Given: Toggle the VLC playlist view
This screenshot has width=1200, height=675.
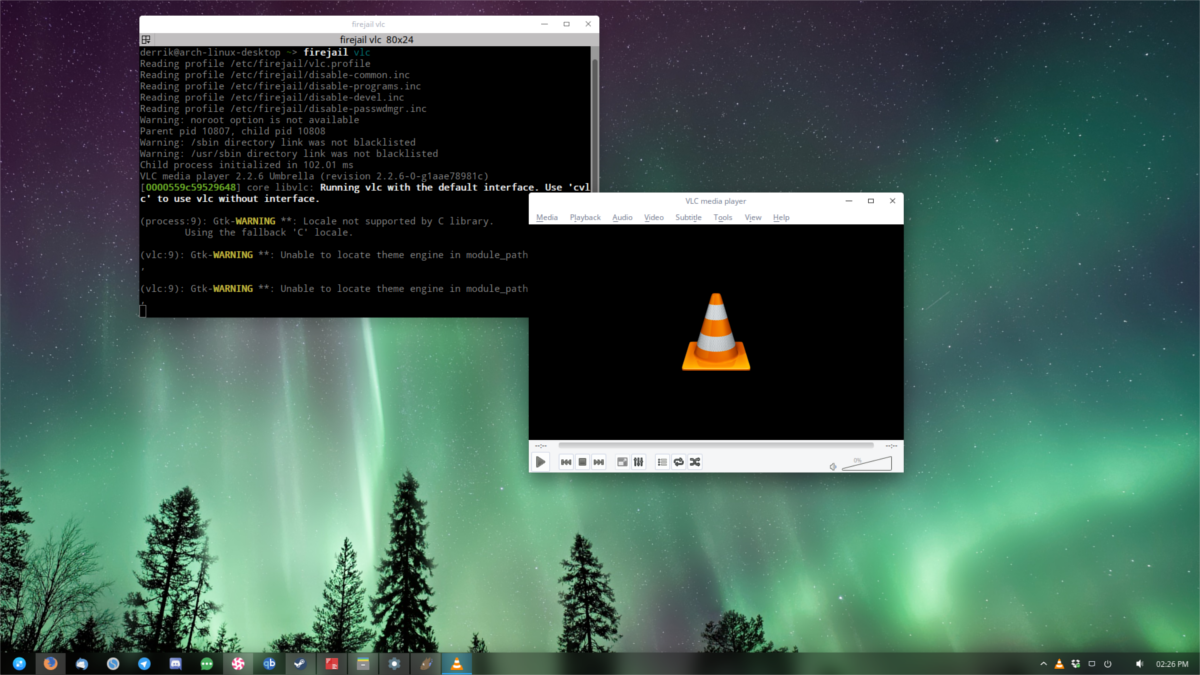Looking at the screenshot, I should click(x=662, y=462).
